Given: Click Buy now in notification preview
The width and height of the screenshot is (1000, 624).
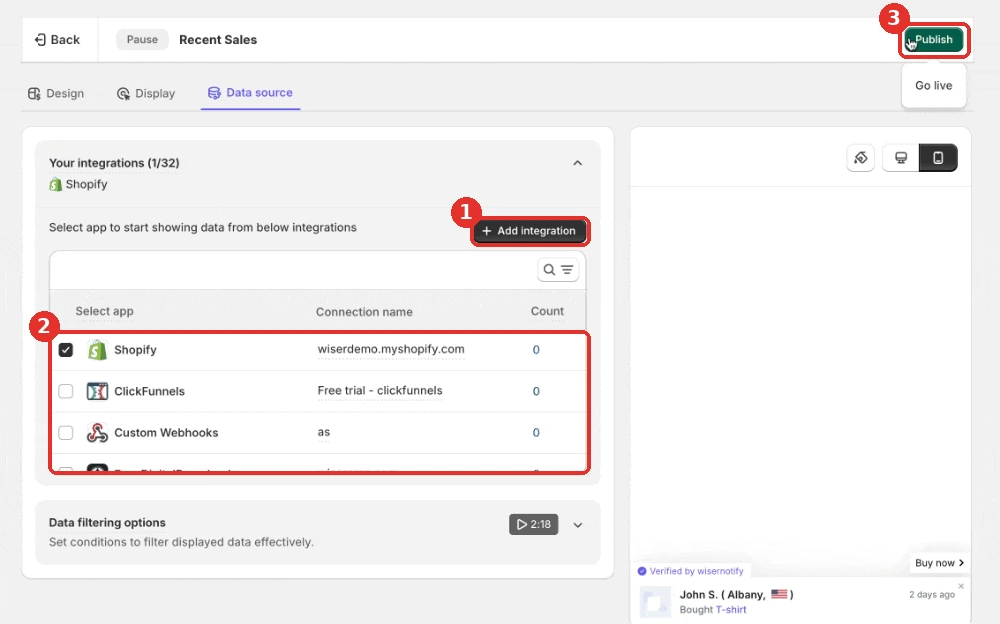Looking at the screenshot, I should 939,563.
